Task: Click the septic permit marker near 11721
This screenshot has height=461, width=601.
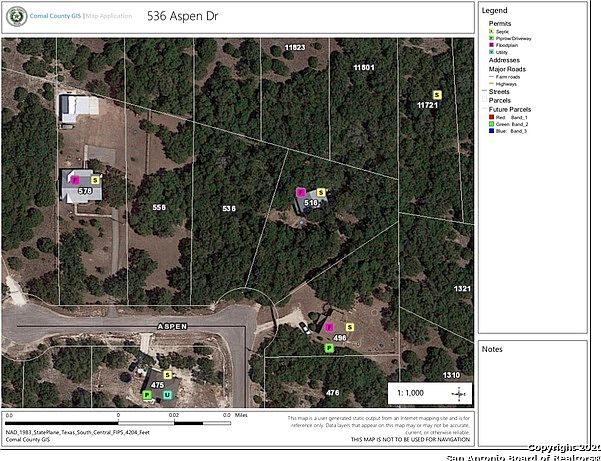Action: 437,95
